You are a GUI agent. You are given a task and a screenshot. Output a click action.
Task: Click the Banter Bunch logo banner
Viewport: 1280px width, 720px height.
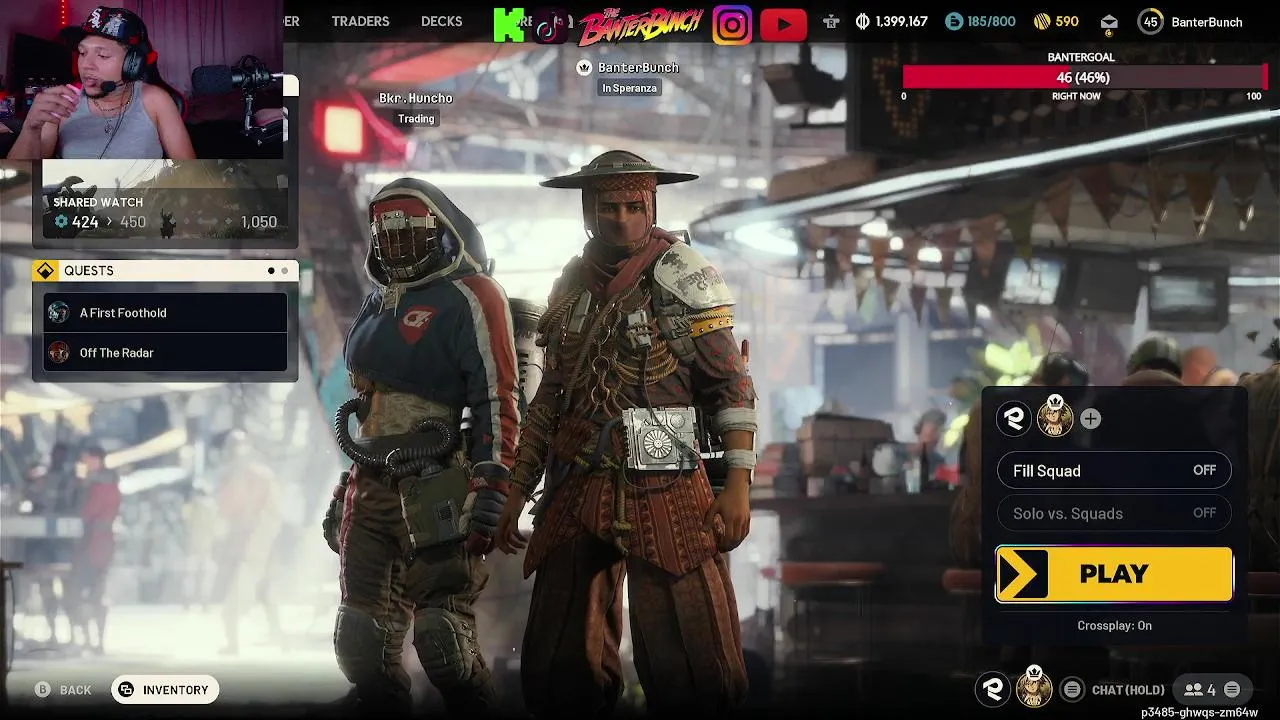[640, 25]
